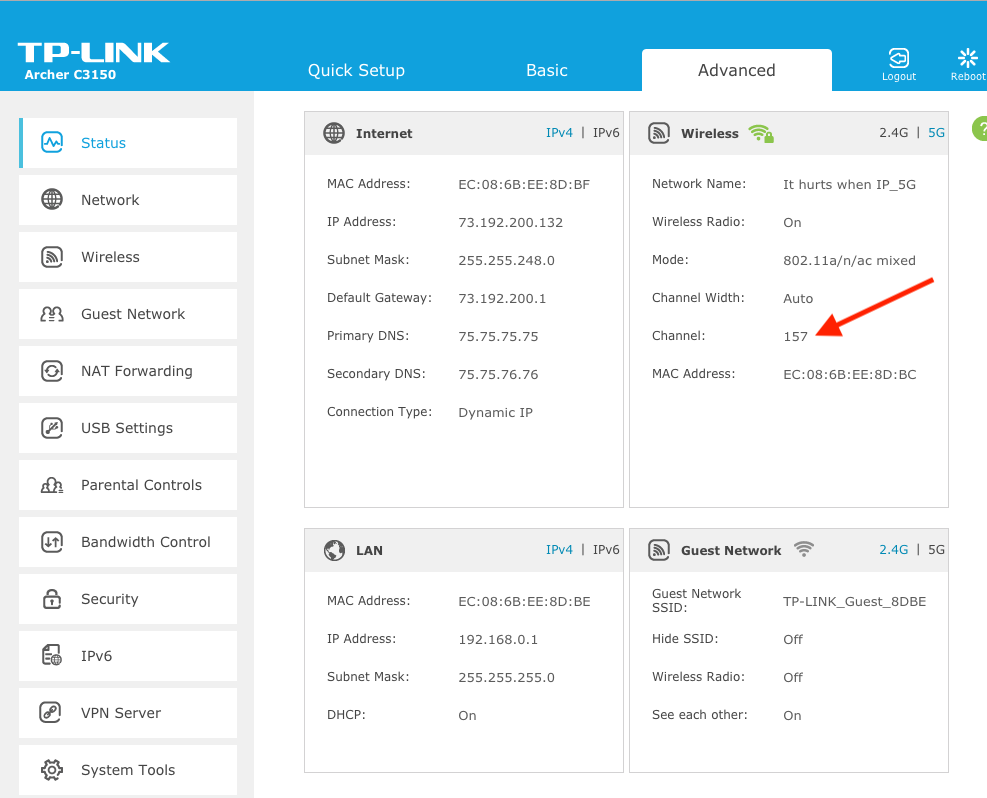Viewport: 987px width, 798px height.
Task: Click the gray Guest Network Wi-Fi signal icon
Action: 804,549
